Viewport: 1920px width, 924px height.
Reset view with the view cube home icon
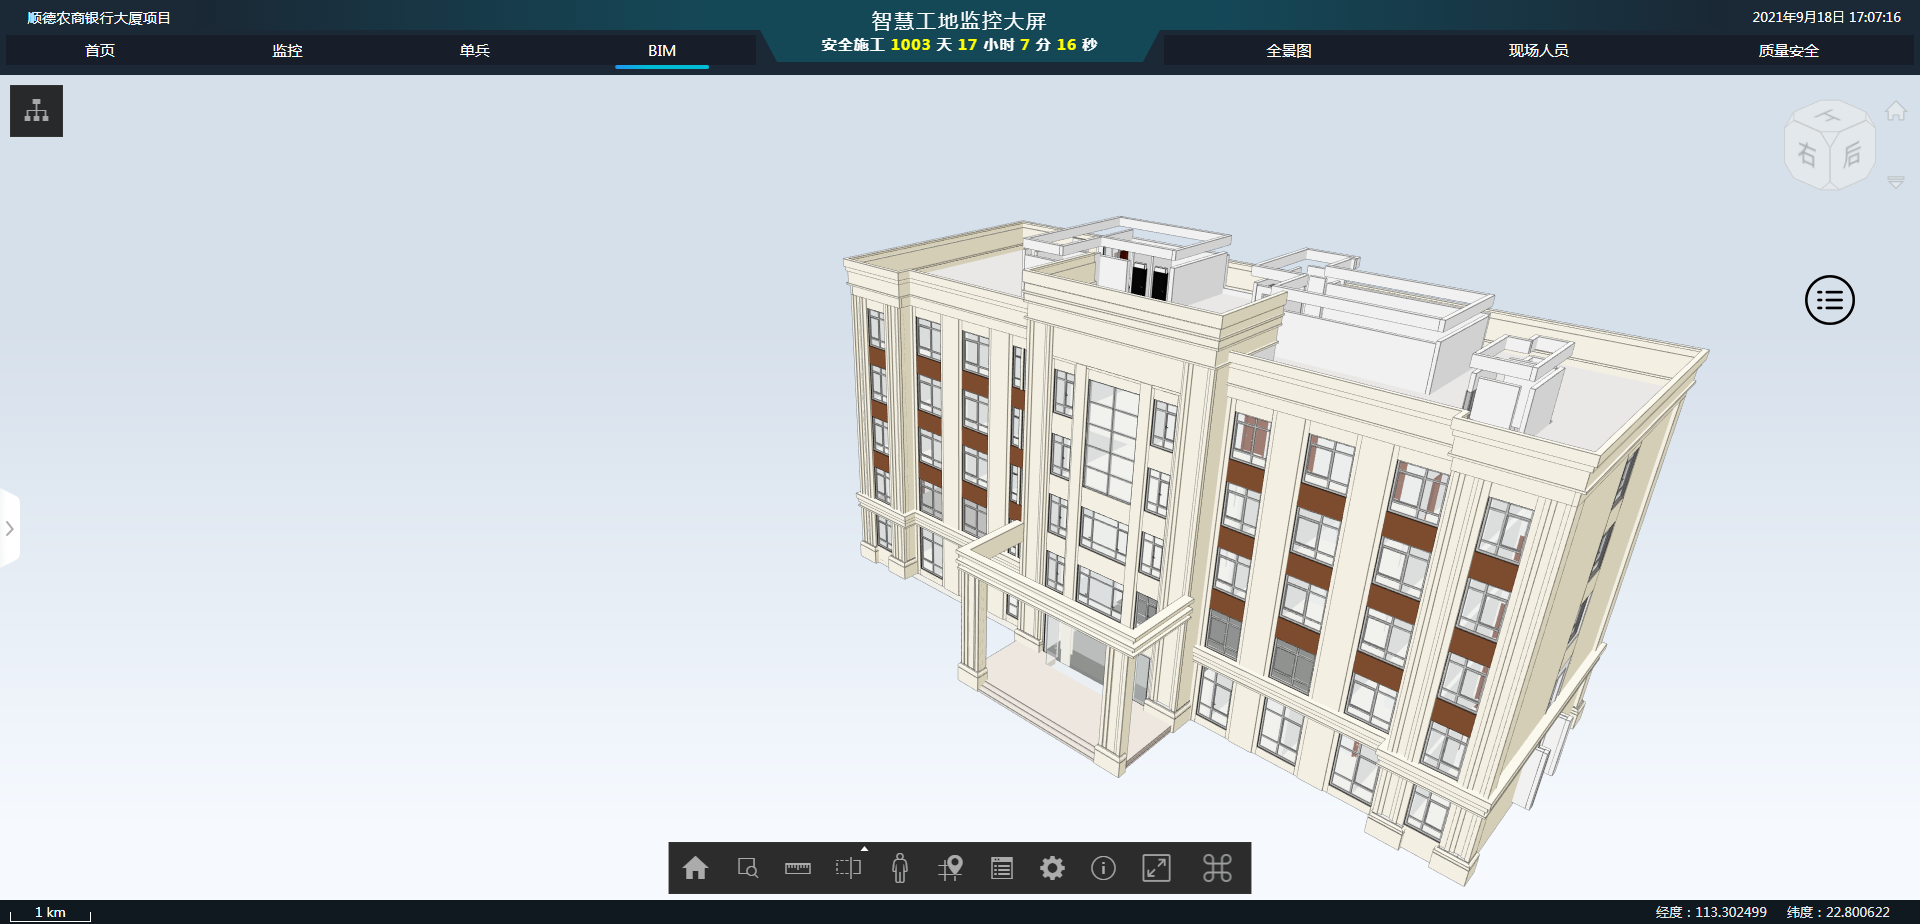pos(1895,111)
